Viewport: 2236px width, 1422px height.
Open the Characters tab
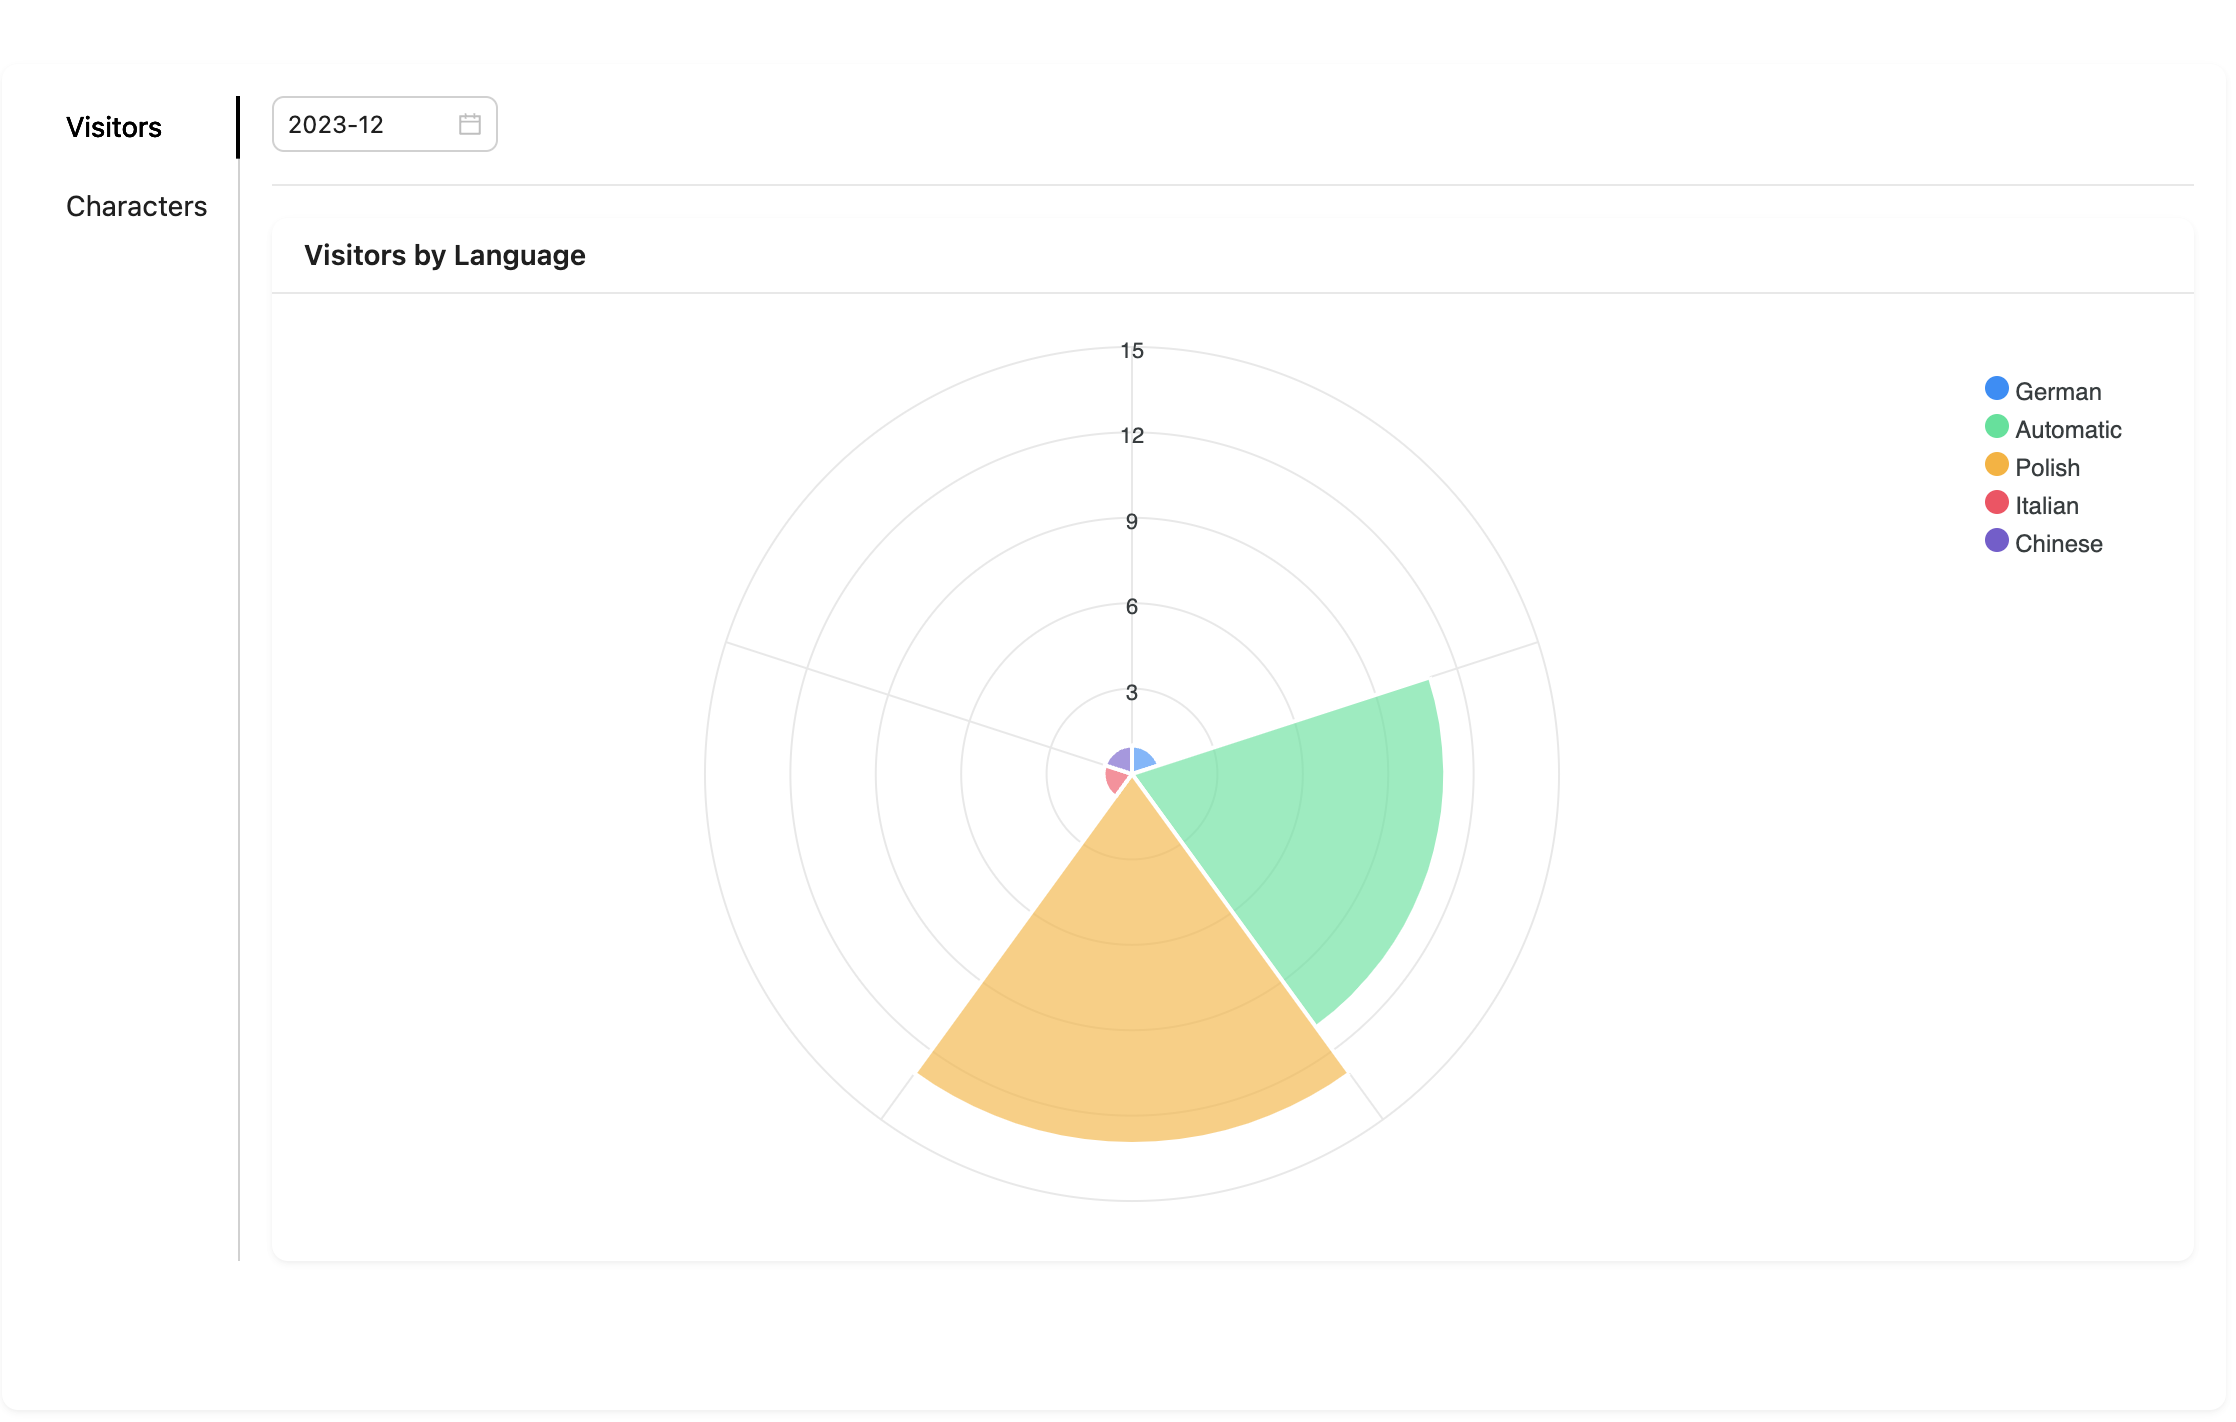click(x=136, y=206)
